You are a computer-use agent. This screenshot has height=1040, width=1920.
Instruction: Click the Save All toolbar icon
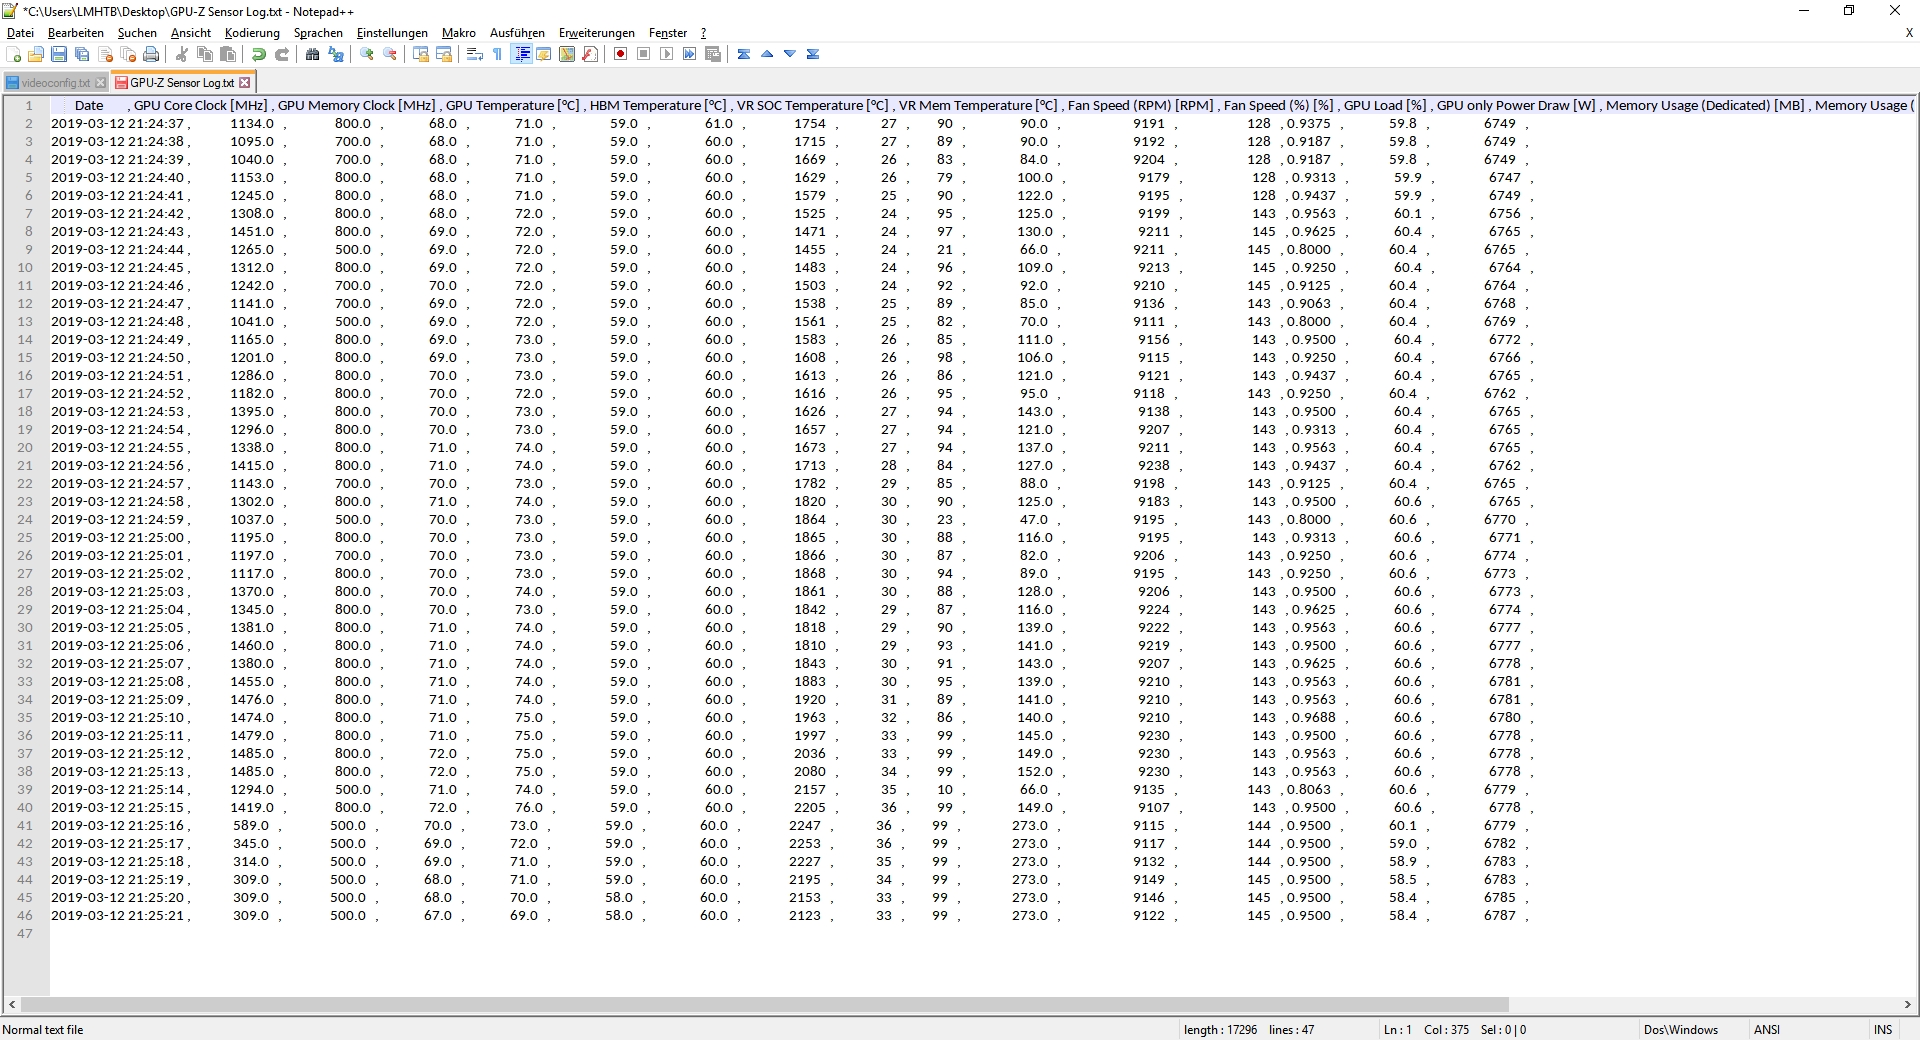[x=82, y=55]
